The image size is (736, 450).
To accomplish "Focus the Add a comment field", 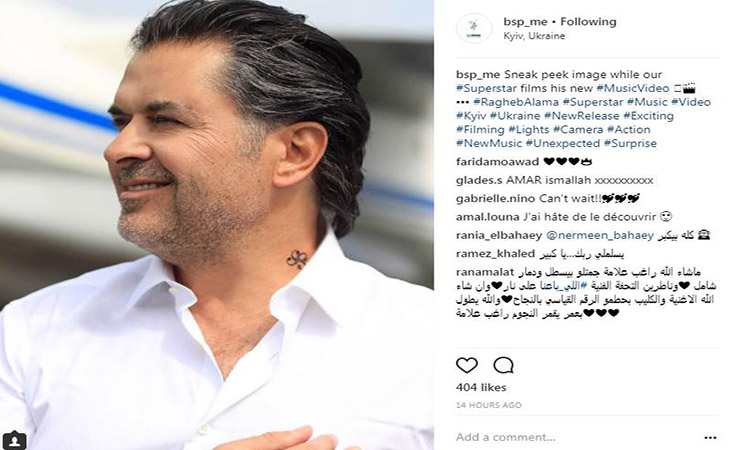I will point(577,437).
